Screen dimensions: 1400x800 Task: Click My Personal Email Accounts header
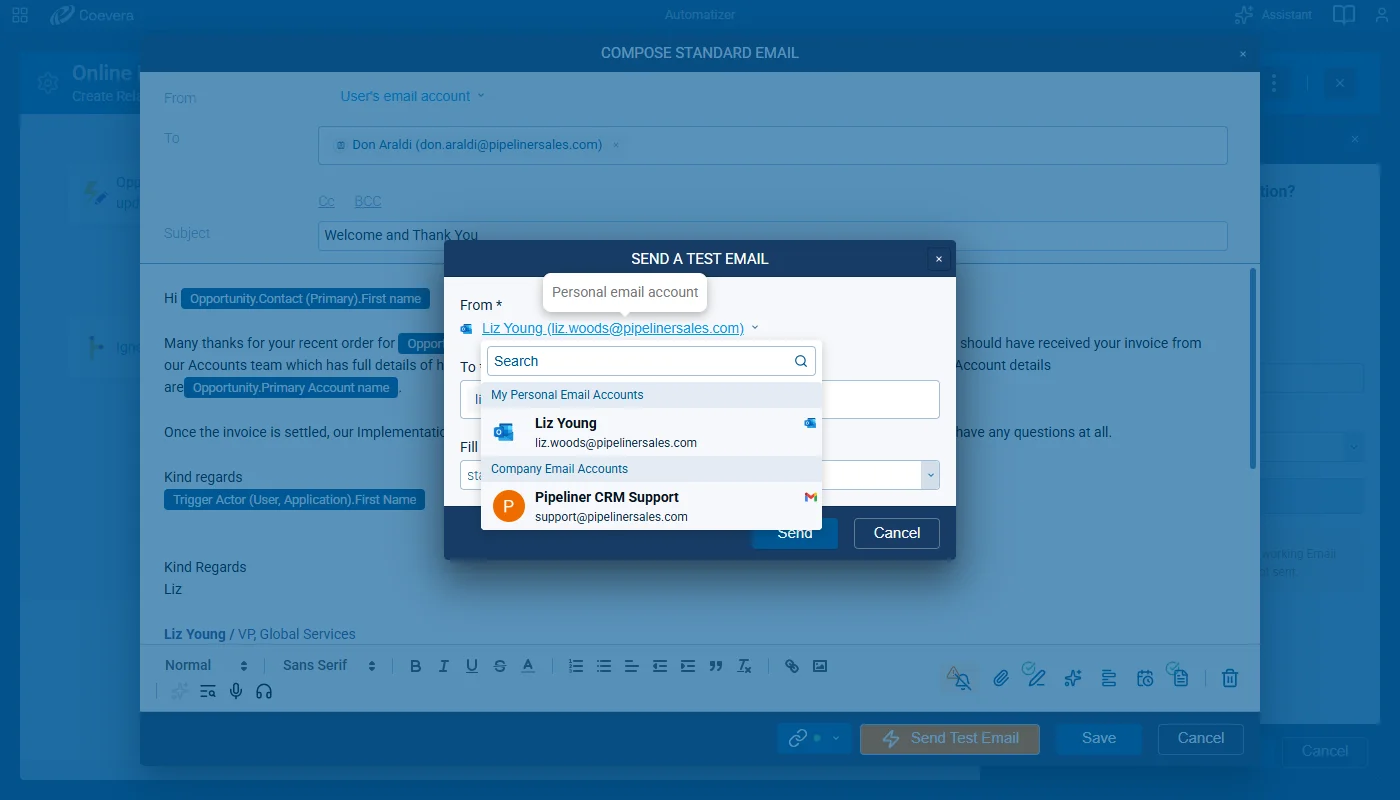tap(651, 395)
